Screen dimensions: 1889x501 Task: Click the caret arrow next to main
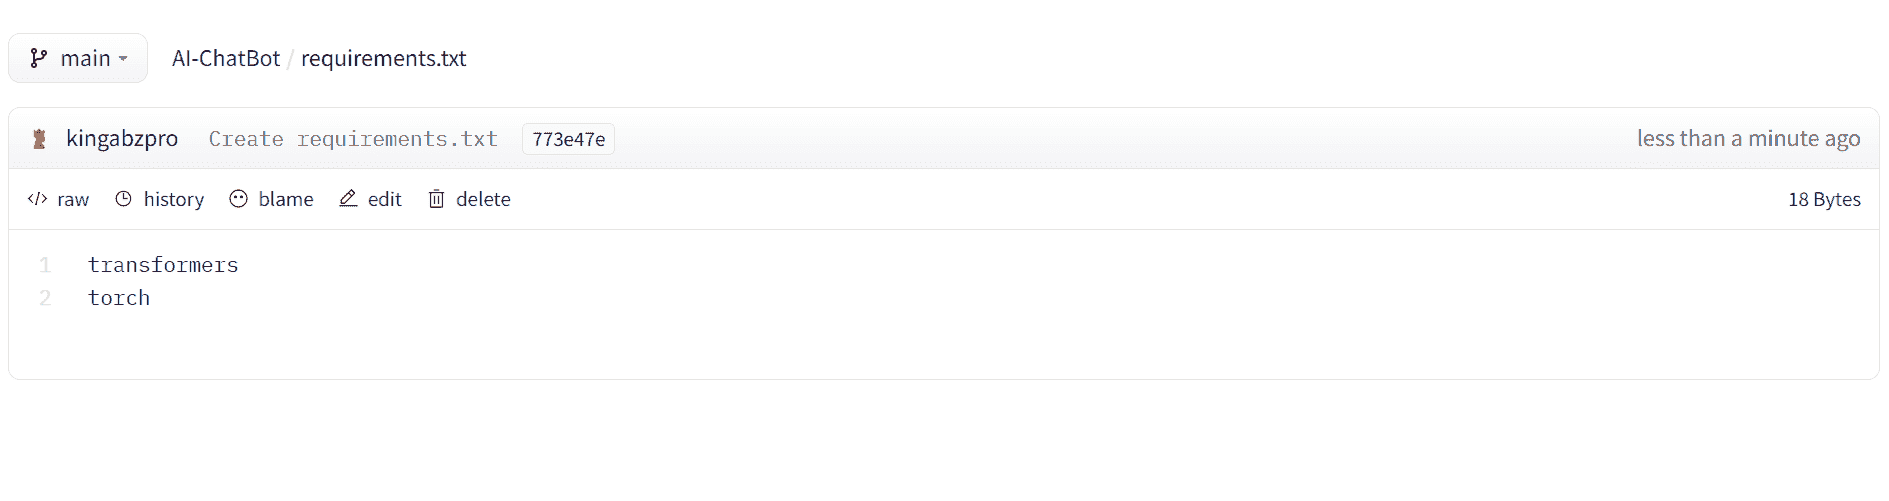123,59
